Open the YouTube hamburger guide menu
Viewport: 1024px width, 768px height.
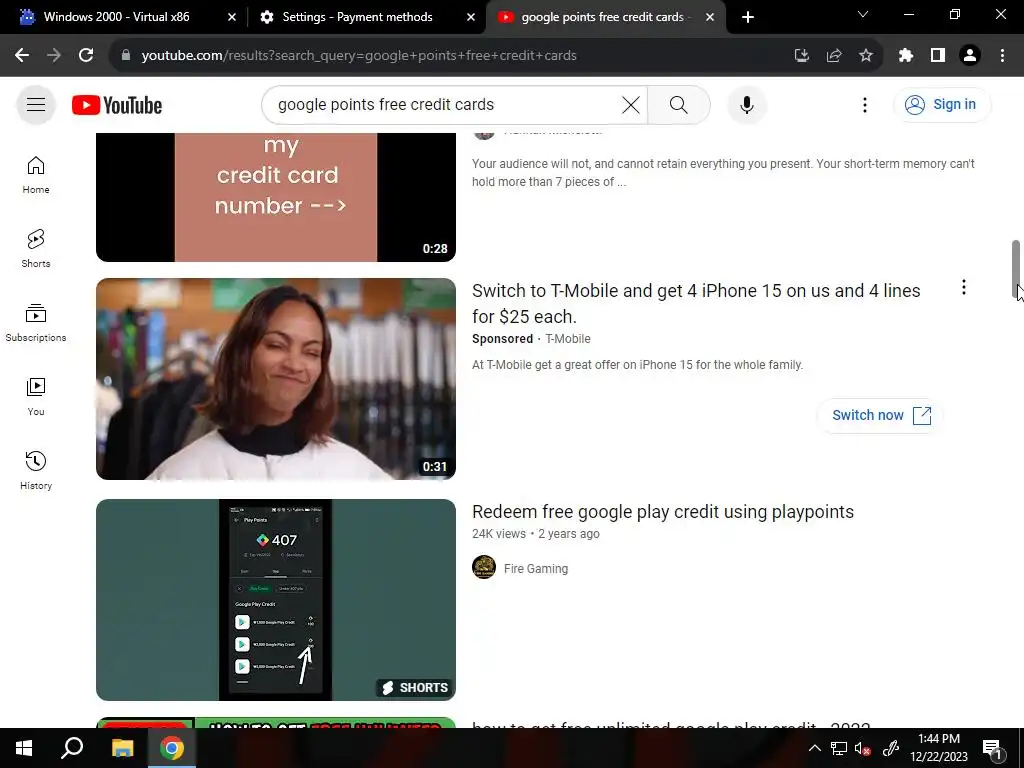(x=36, y=104)
